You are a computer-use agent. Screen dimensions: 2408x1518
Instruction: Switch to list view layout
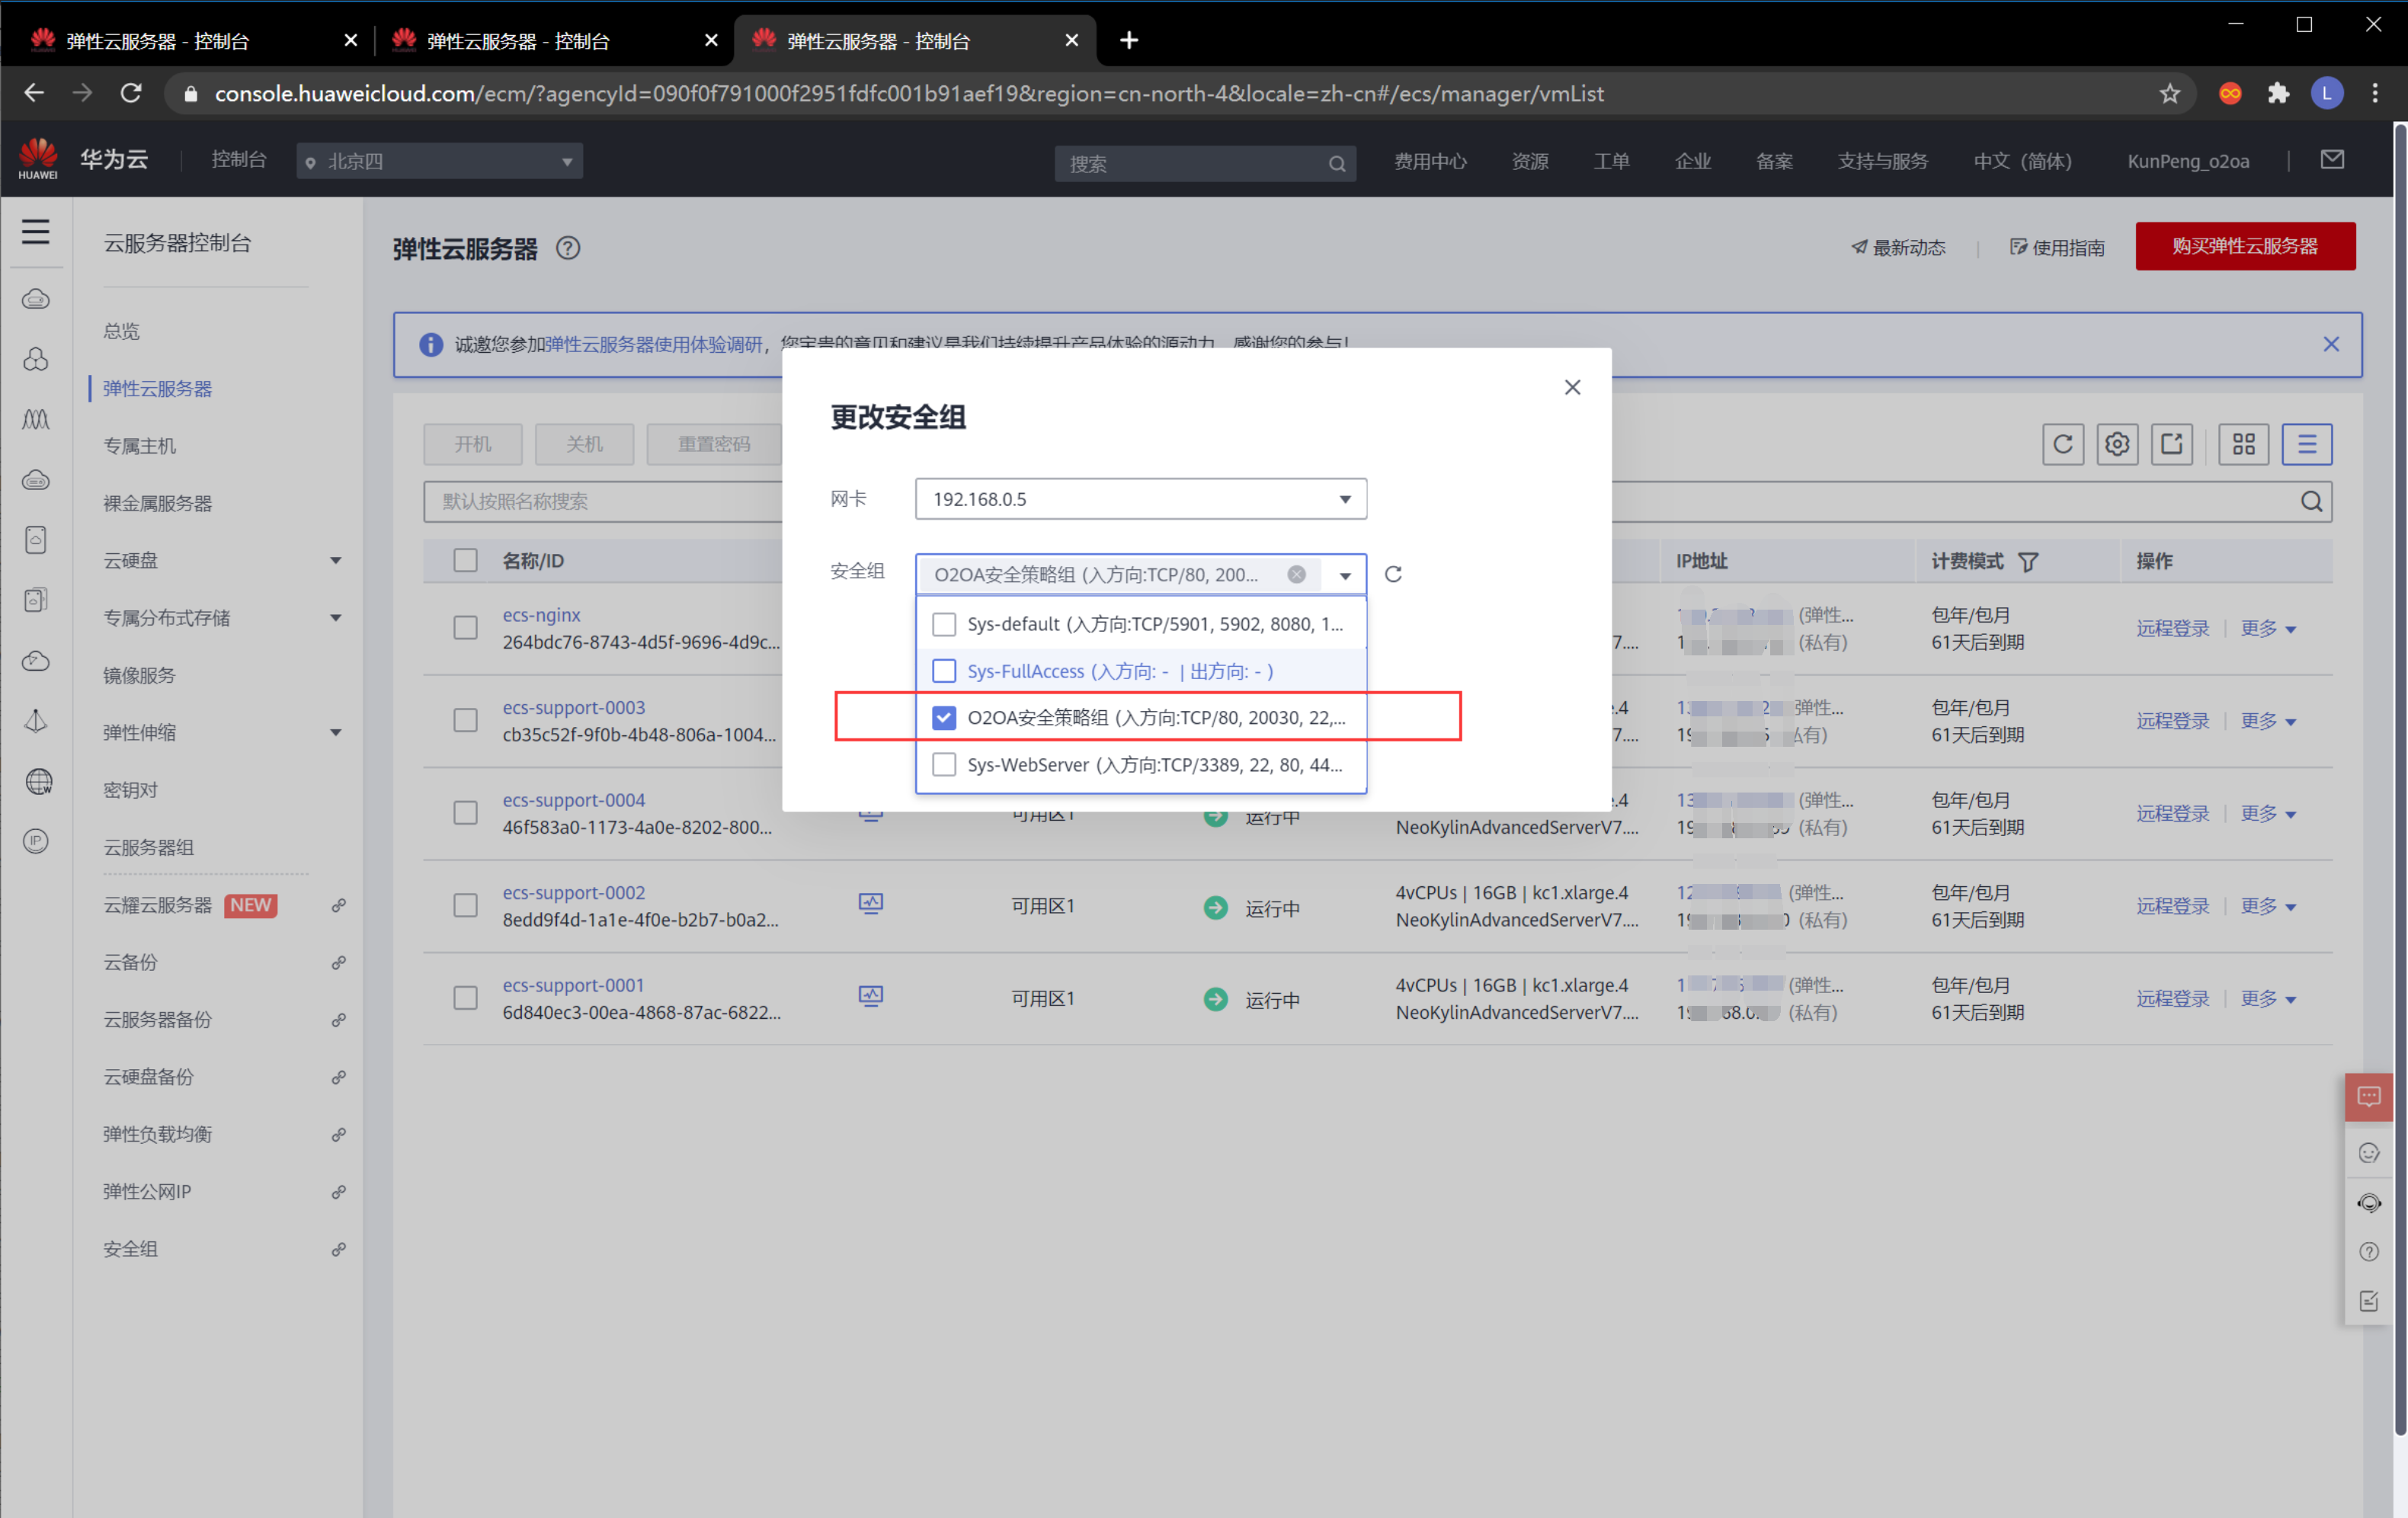tap(2307, 444)
